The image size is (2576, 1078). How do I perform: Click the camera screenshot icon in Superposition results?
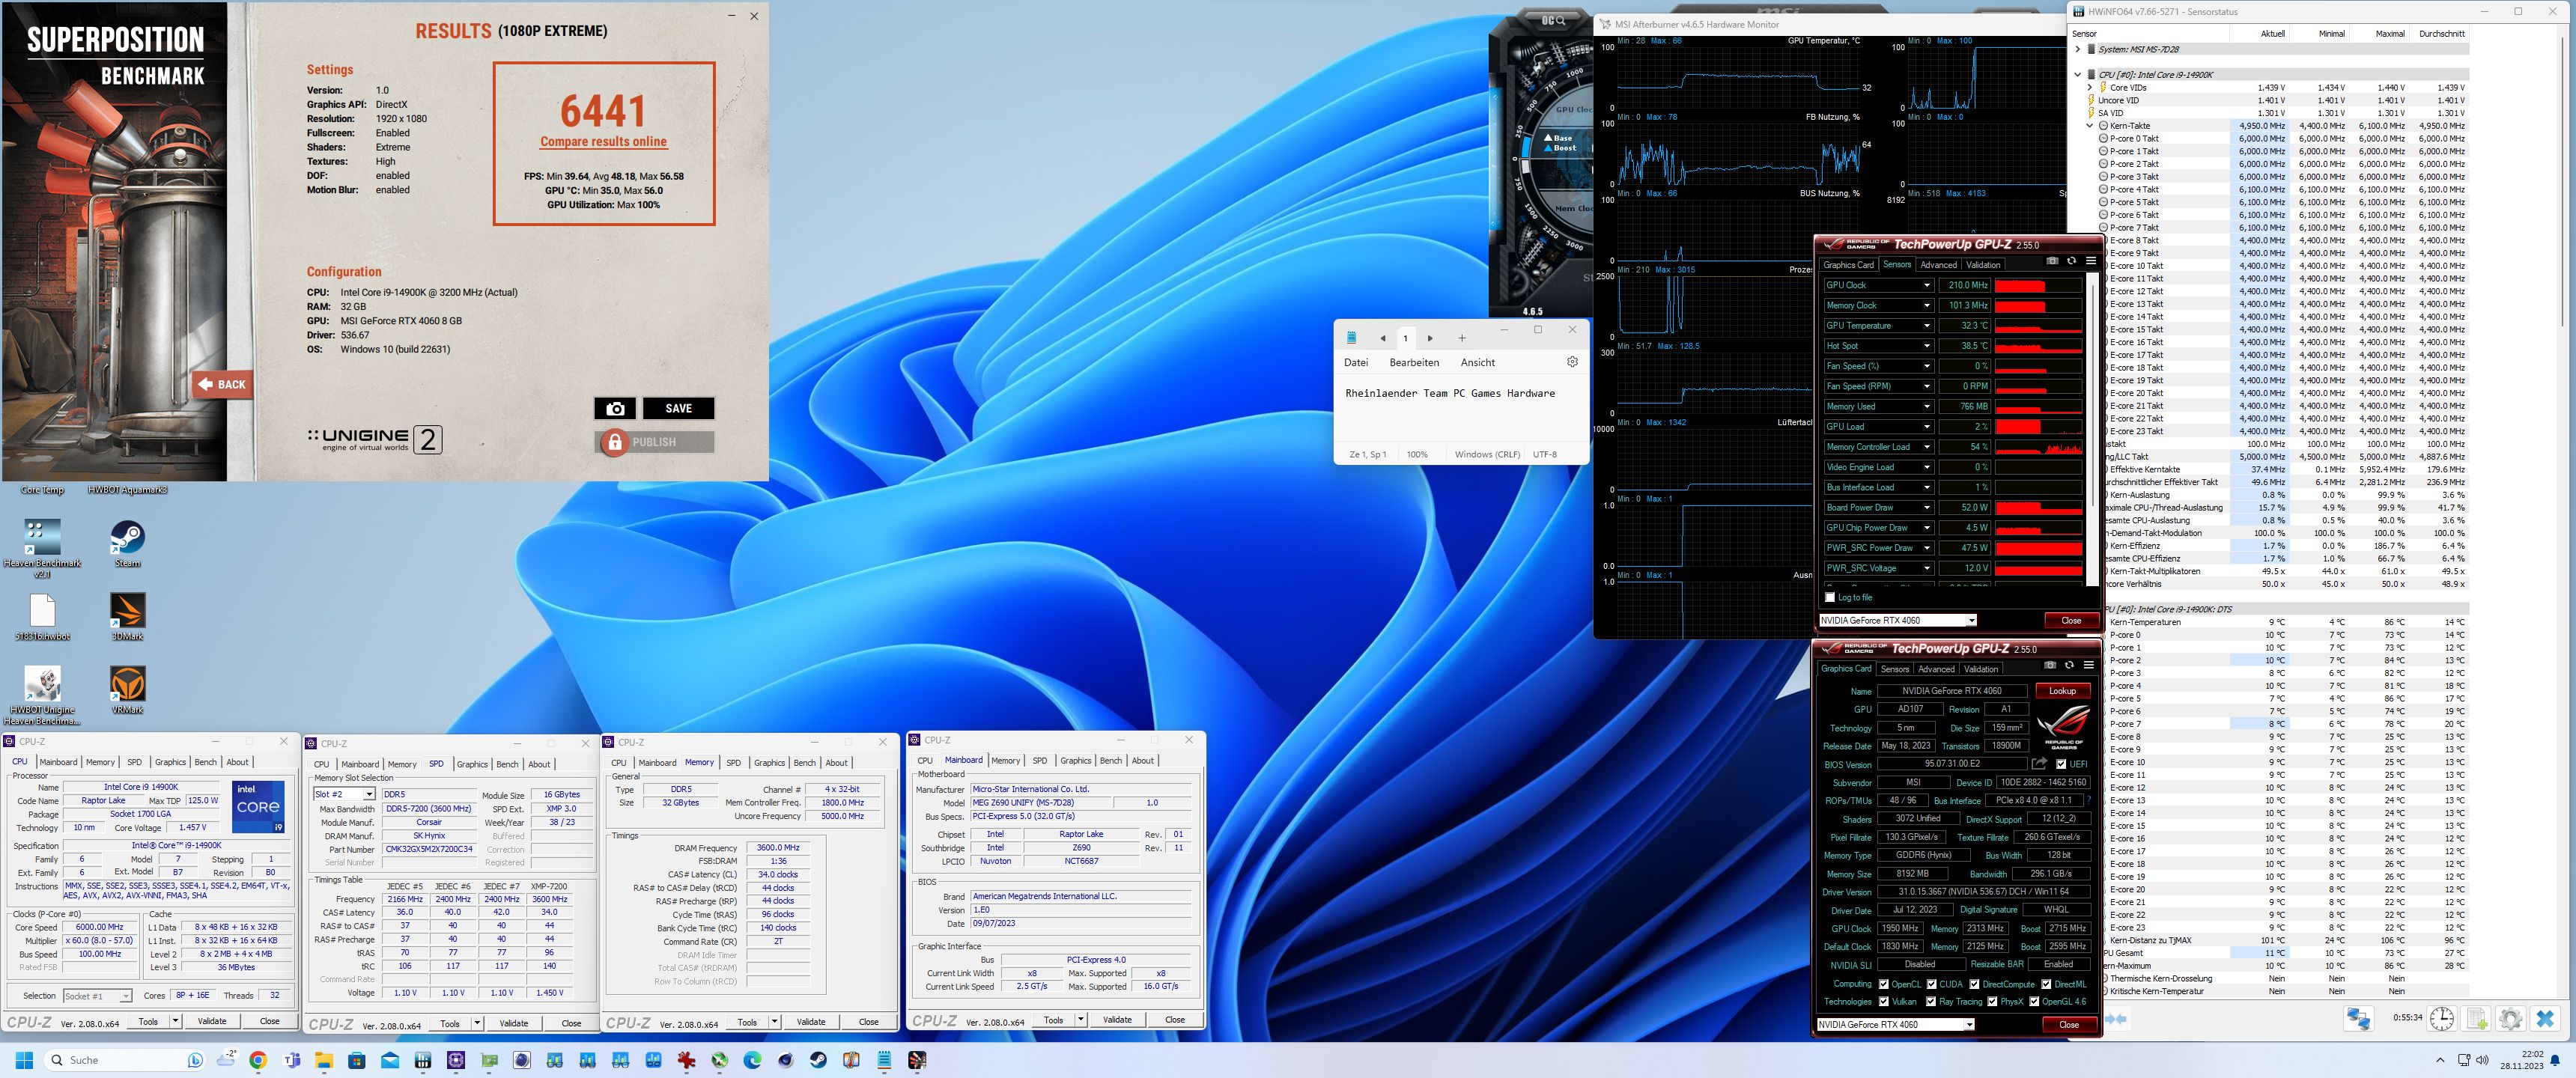615,408
